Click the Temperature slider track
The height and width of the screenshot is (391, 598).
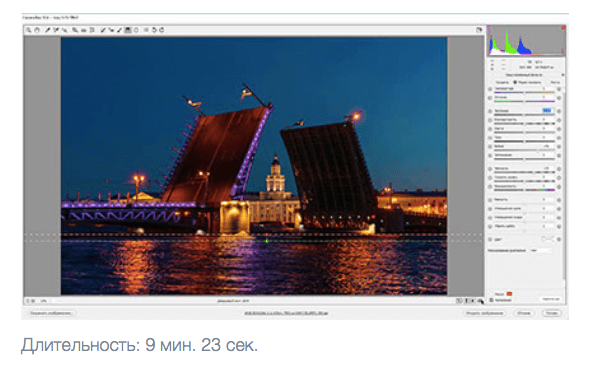pos(524,92)
